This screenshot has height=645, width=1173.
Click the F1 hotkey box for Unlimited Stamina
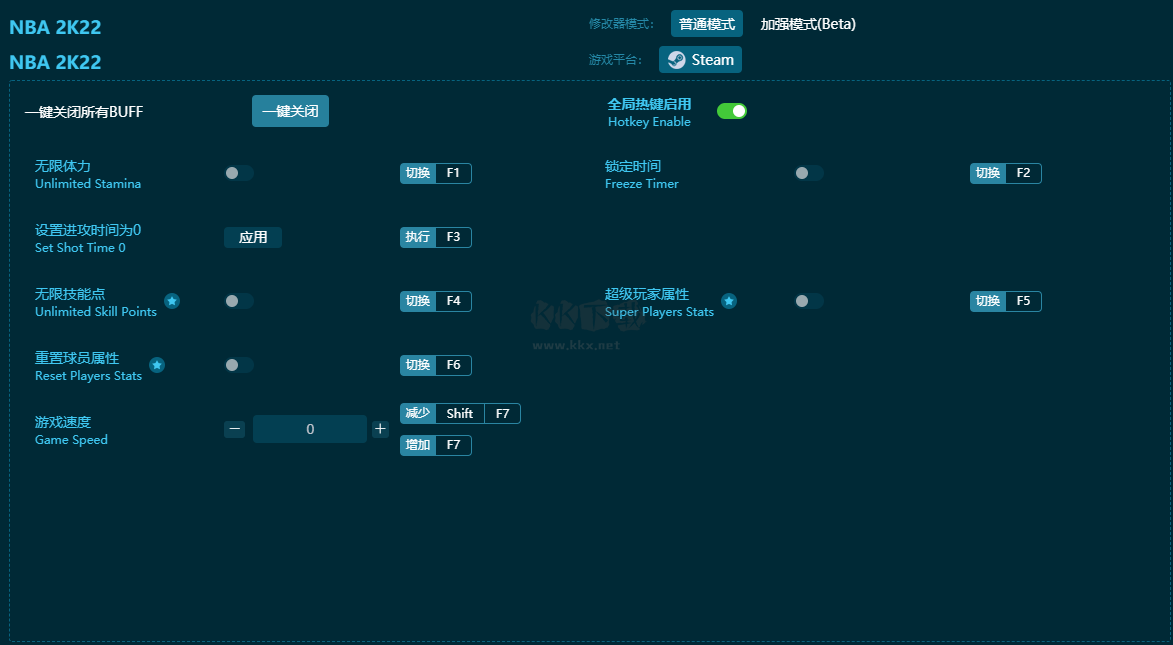tap(453, 173)
